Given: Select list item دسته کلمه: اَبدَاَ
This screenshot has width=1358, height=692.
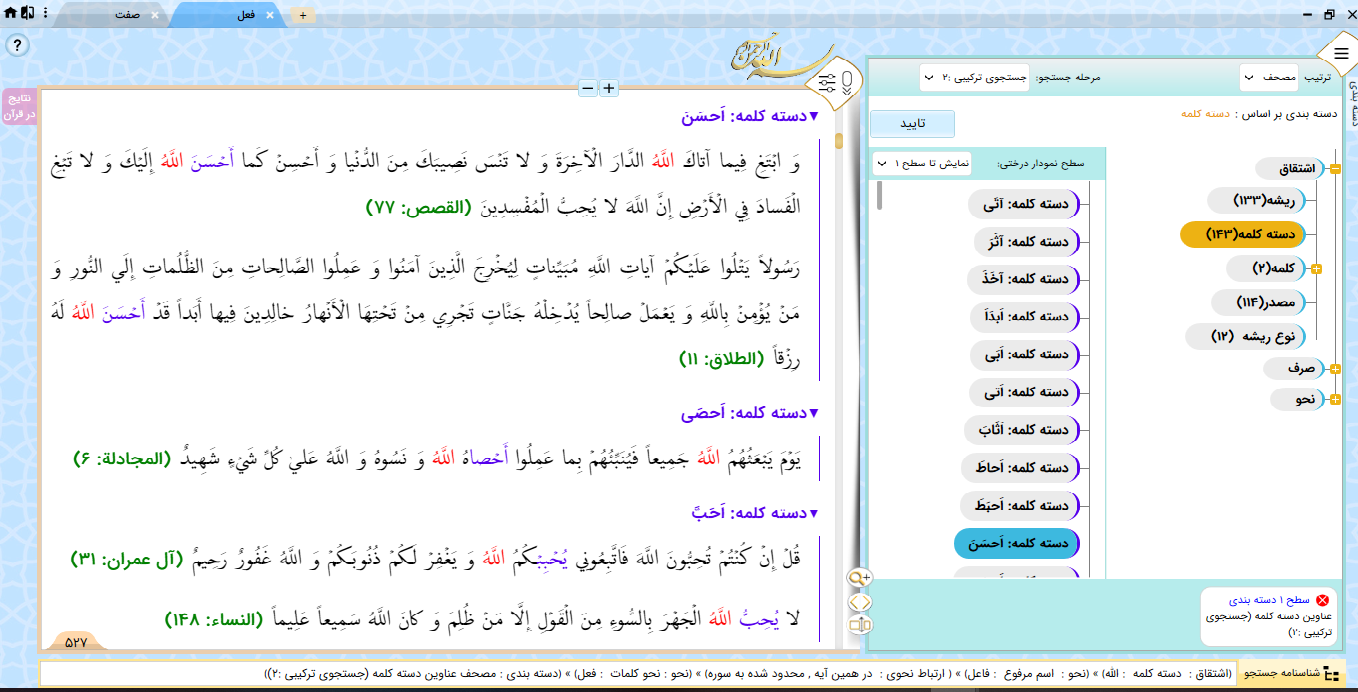Looking at the screenshot, I should coord(1024,317).
